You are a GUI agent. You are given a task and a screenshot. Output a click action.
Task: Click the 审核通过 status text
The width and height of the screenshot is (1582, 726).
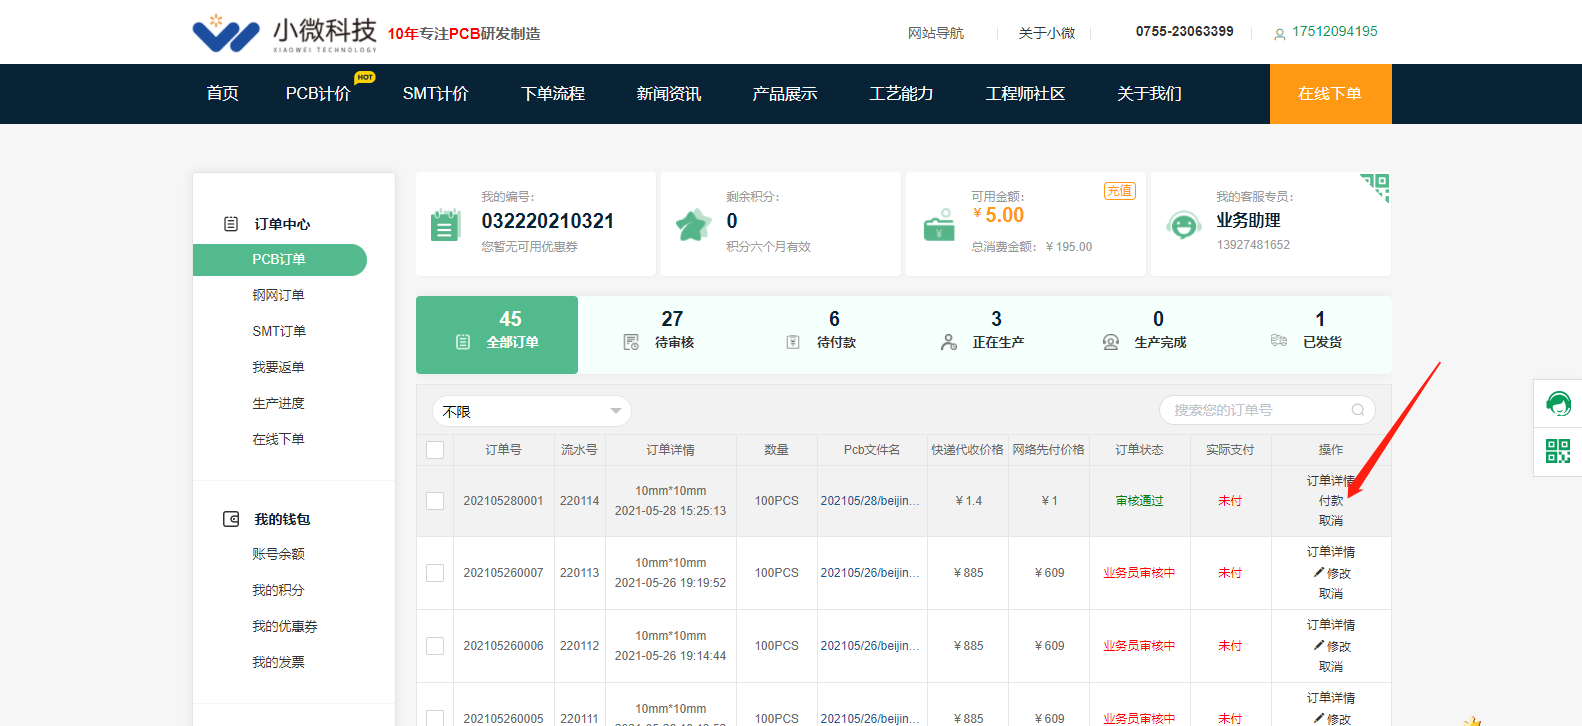(1139, 501)
